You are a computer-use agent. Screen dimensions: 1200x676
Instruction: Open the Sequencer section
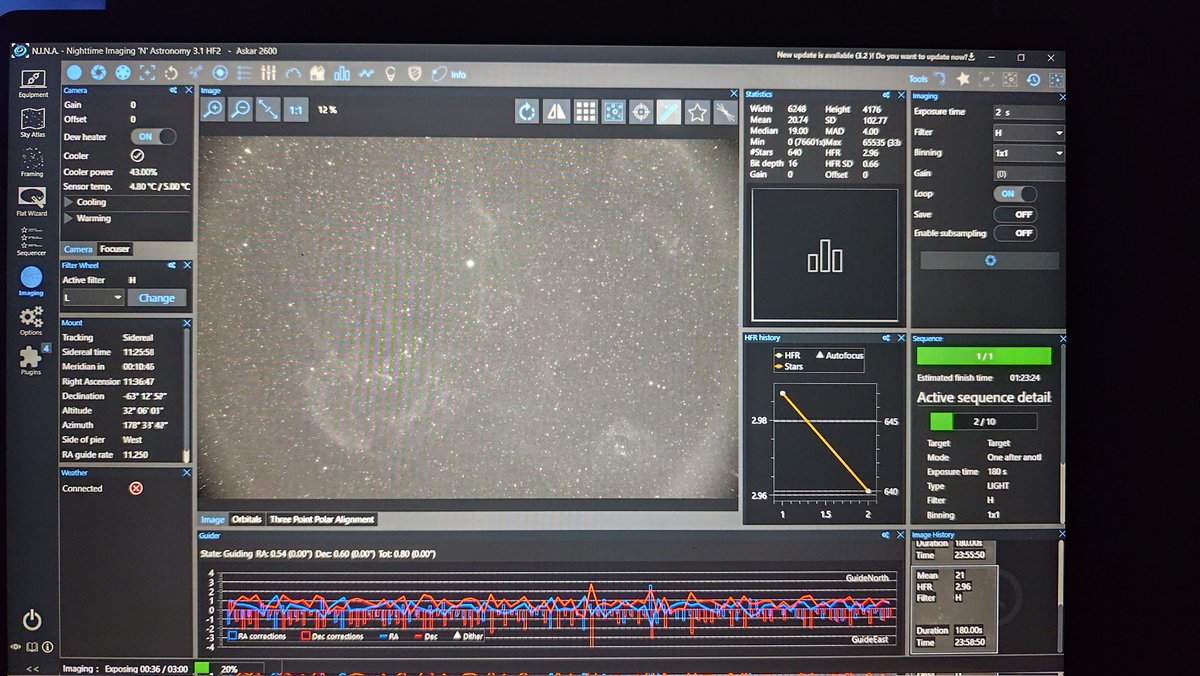coord(32,241)
